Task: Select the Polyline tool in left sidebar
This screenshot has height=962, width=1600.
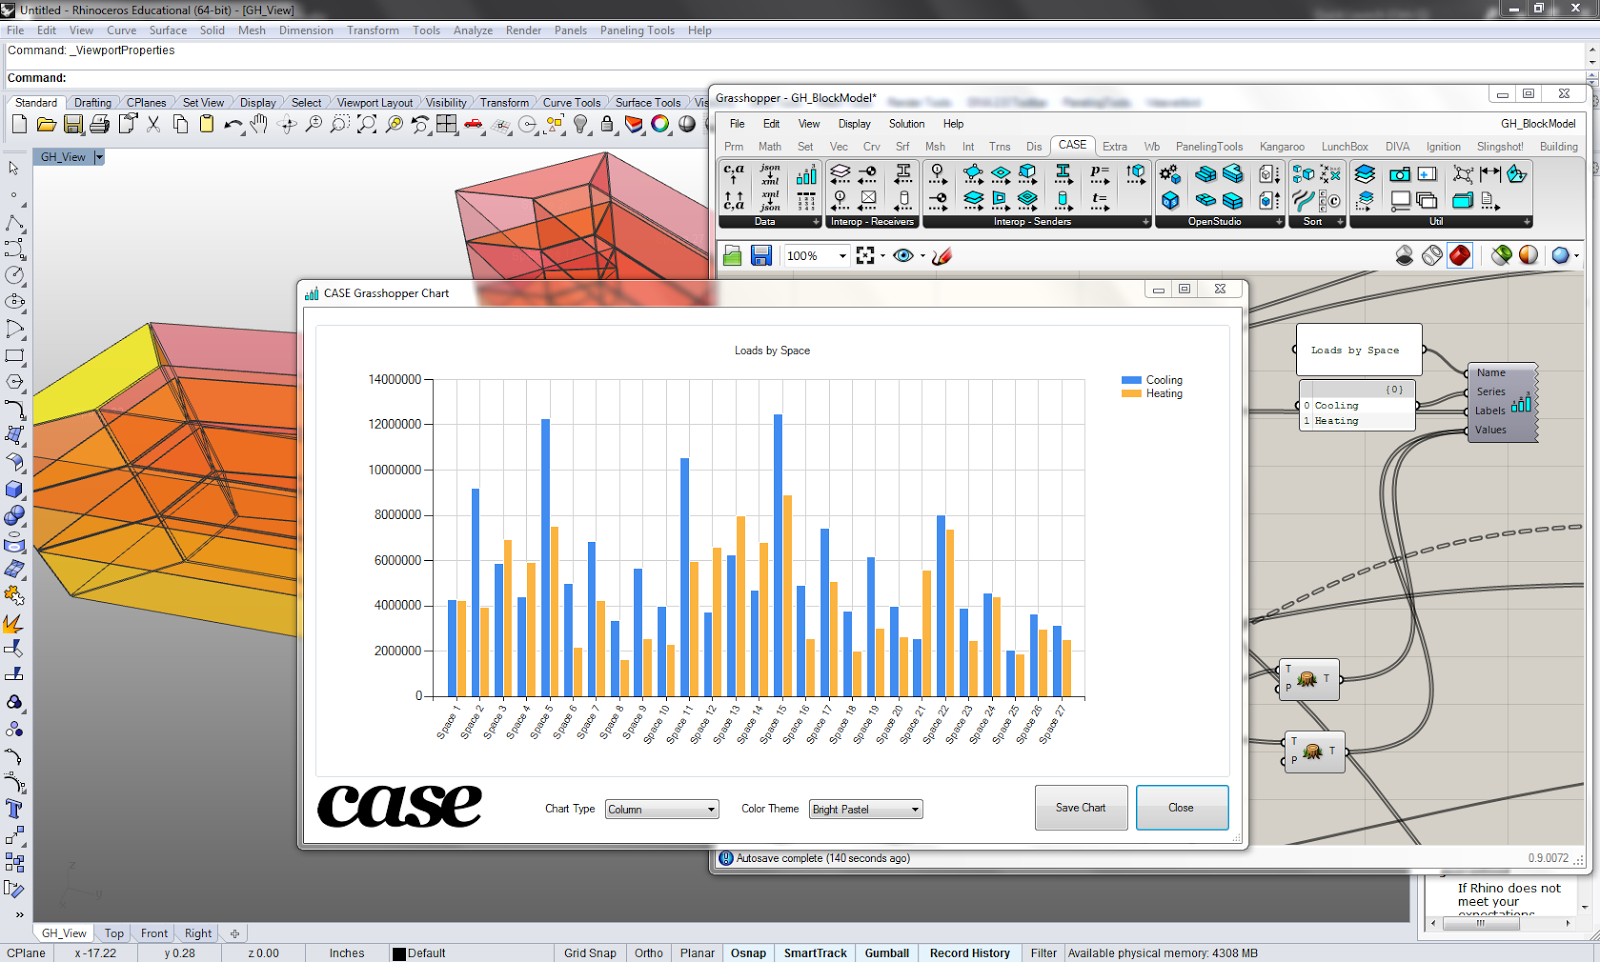Action: pyautogui.click(x=15, y=222)
